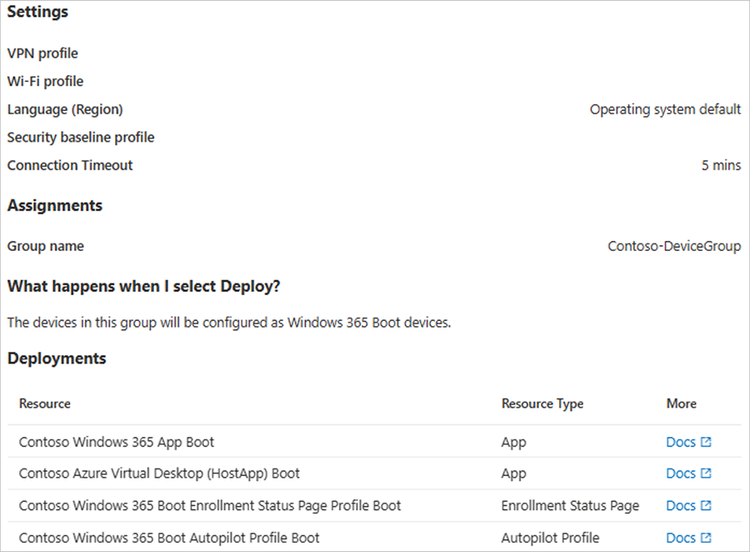Screen dimensions: 750x552
Task: Click the Wi-Fi profile setting label
Action: click(46, 82)
